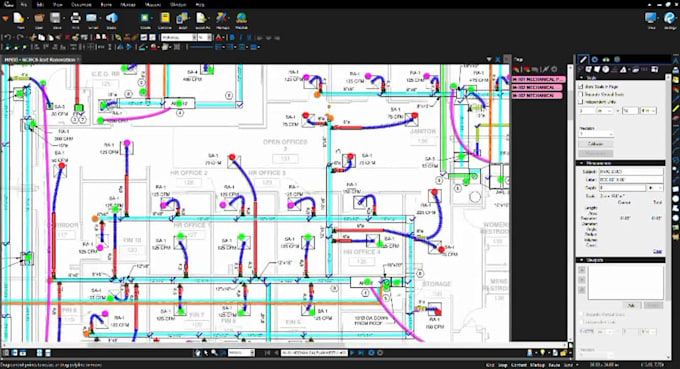
Task: Open the Window menu
Action: 178,4
